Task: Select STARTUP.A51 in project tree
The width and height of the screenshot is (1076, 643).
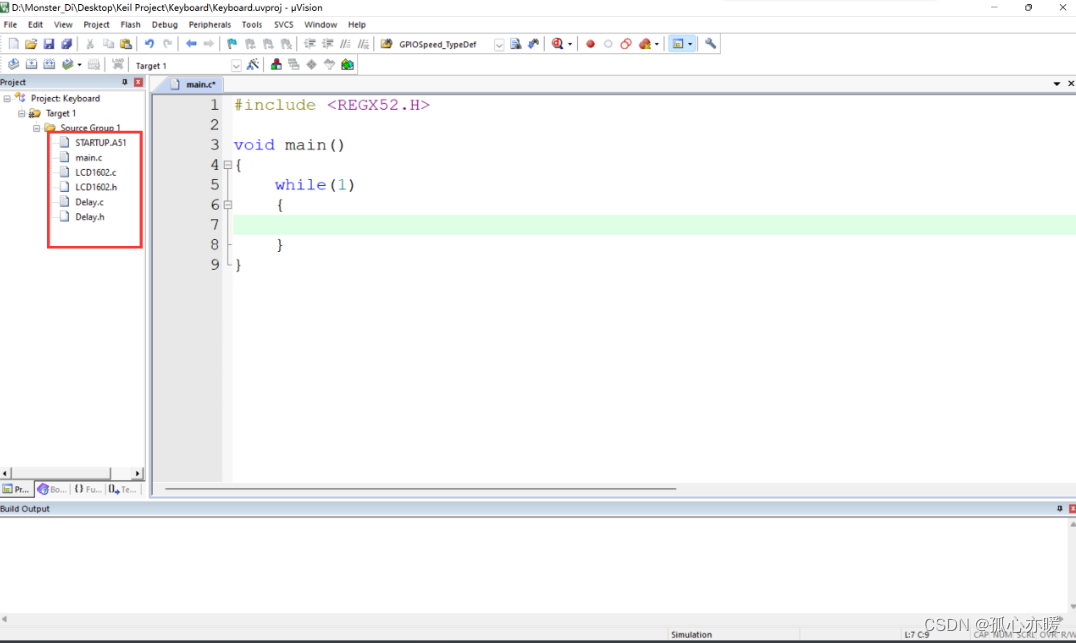Action: point(101,143)
